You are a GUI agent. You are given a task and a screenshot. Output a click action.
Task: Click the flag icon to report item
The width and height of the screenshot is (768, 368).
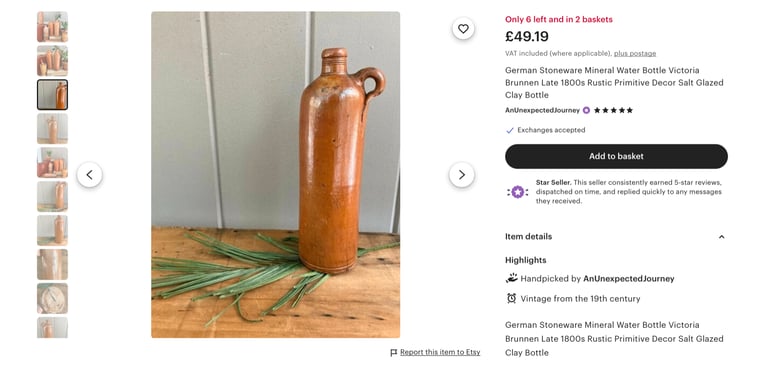click(394, 352)
